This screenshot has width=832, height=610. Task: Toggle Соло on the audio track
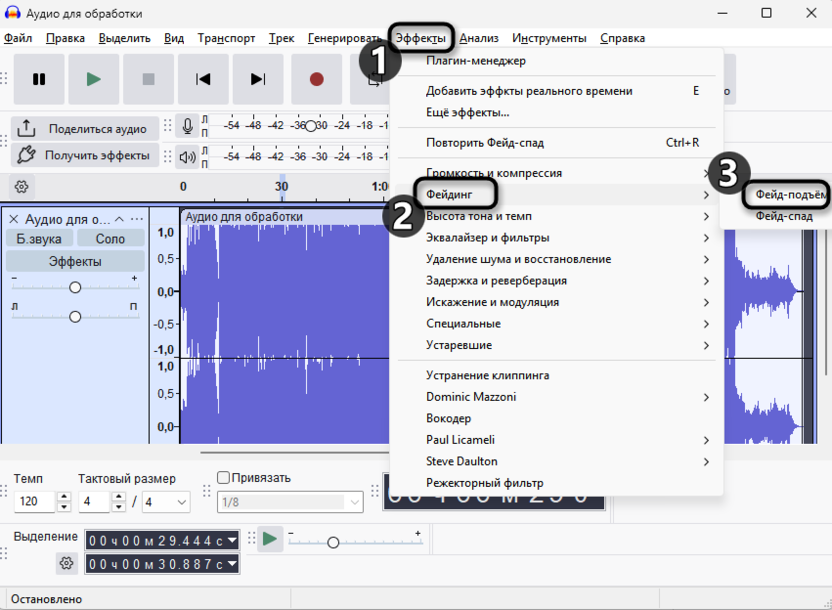tap(110, 239)
